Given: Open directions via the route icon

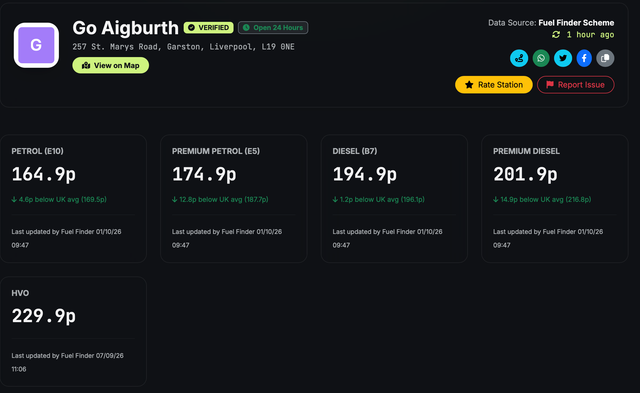Looking at the screenshot, I should click(x=519, y=58).
